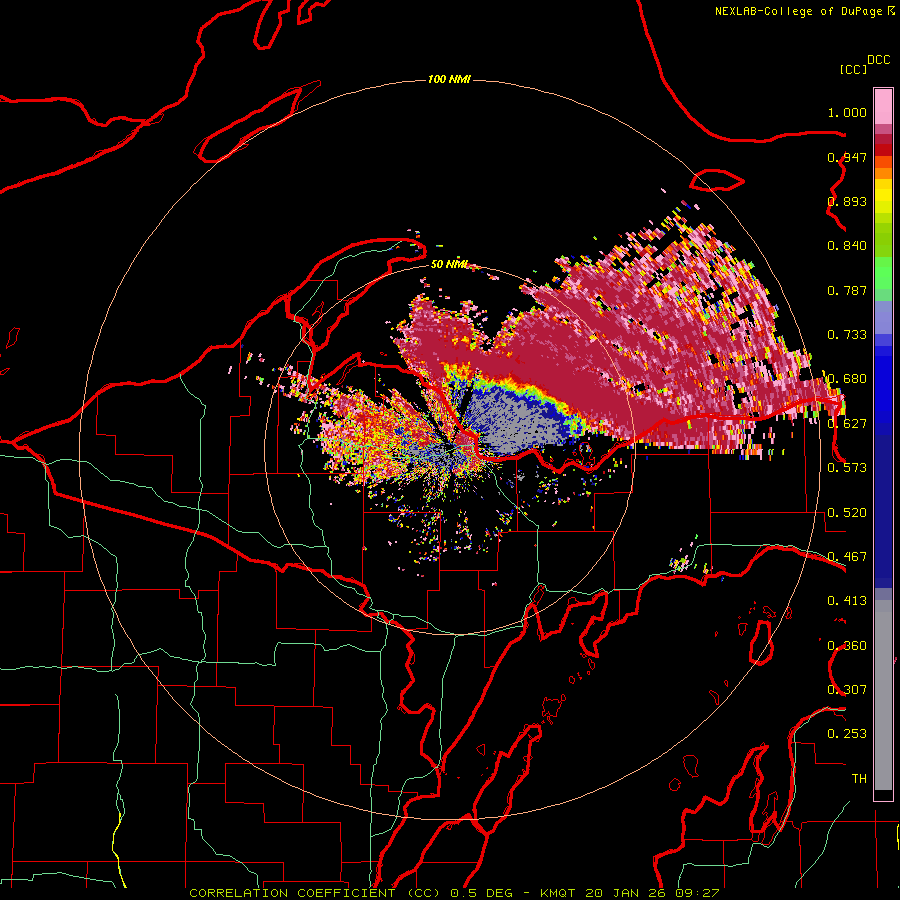Screen dimensions: 900x900
Task: Select the 0.733 scale value
Action: tap(847, 335)
